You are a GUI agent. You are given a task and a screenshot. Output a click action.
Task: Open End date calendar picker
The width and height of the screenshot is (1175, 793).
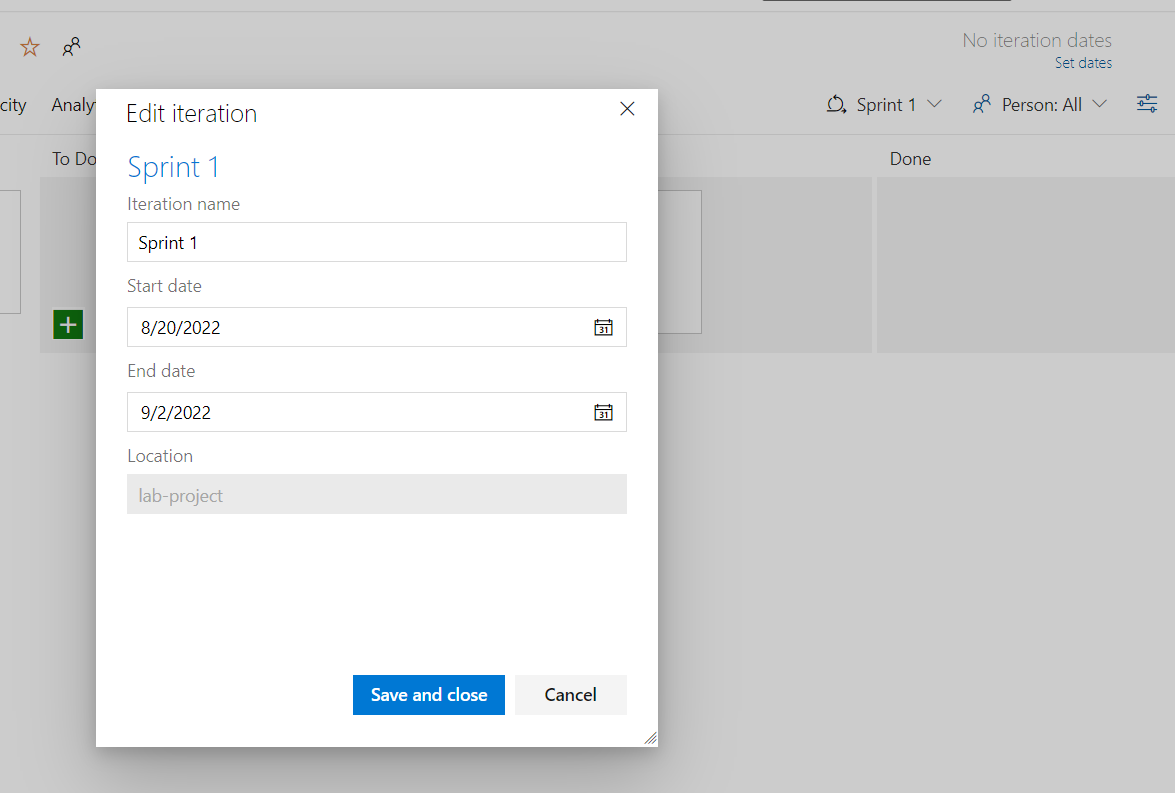[603, 412]
